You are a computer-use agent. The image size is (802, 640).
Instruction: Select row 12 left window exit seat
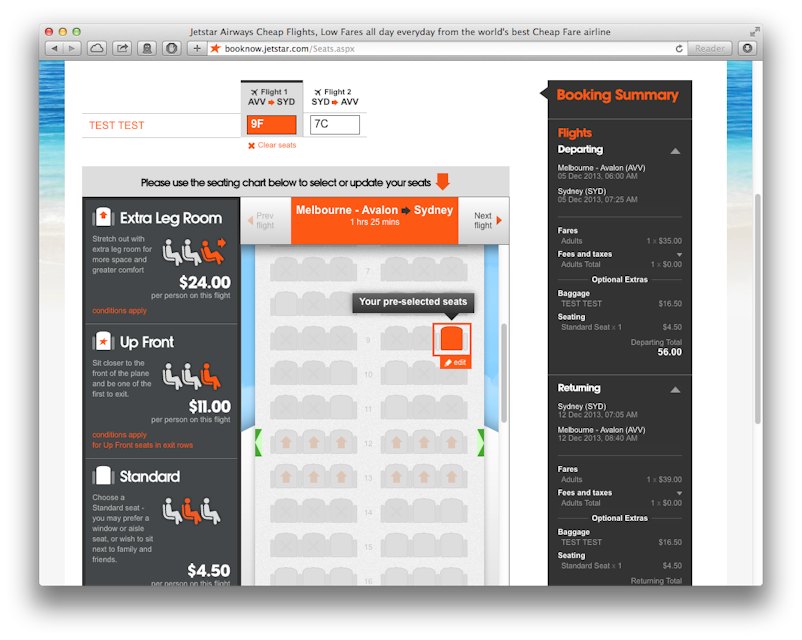click(285, 443)
